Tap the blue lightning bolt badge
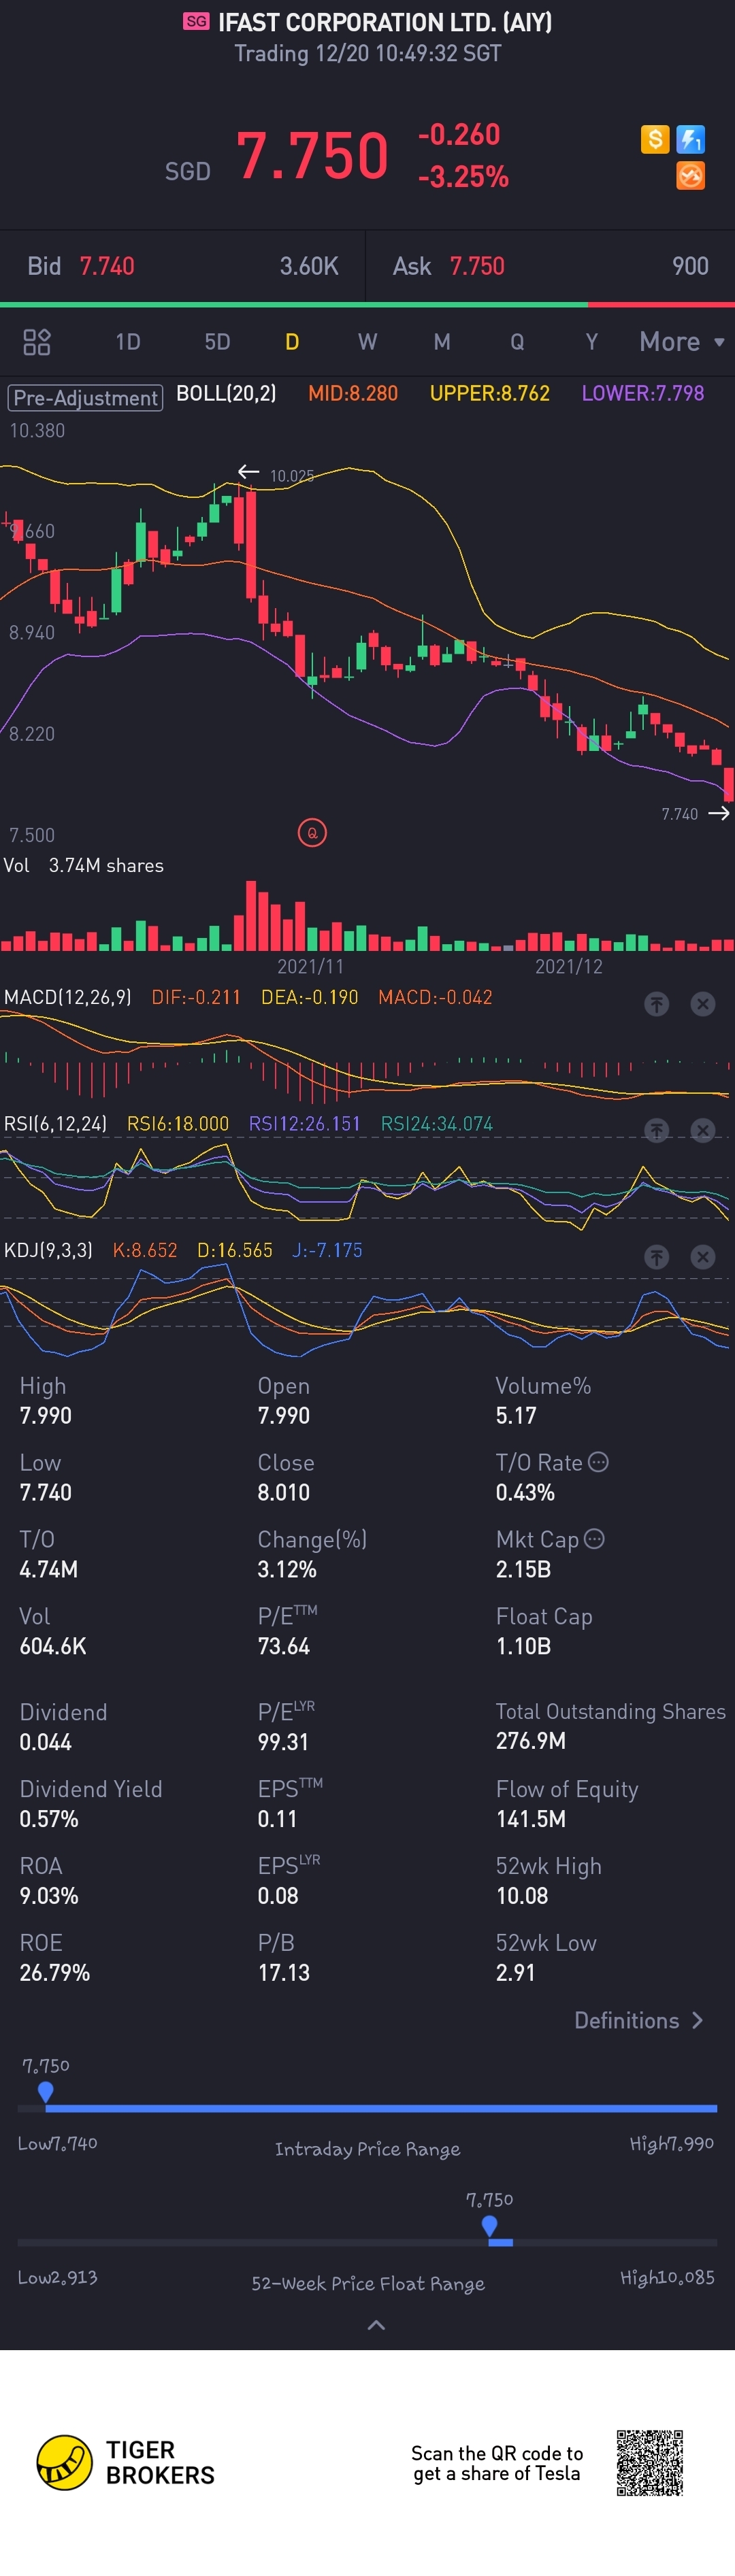This screenshot has width=735, height=2576. pyautogui.click(x=691, y=139)
